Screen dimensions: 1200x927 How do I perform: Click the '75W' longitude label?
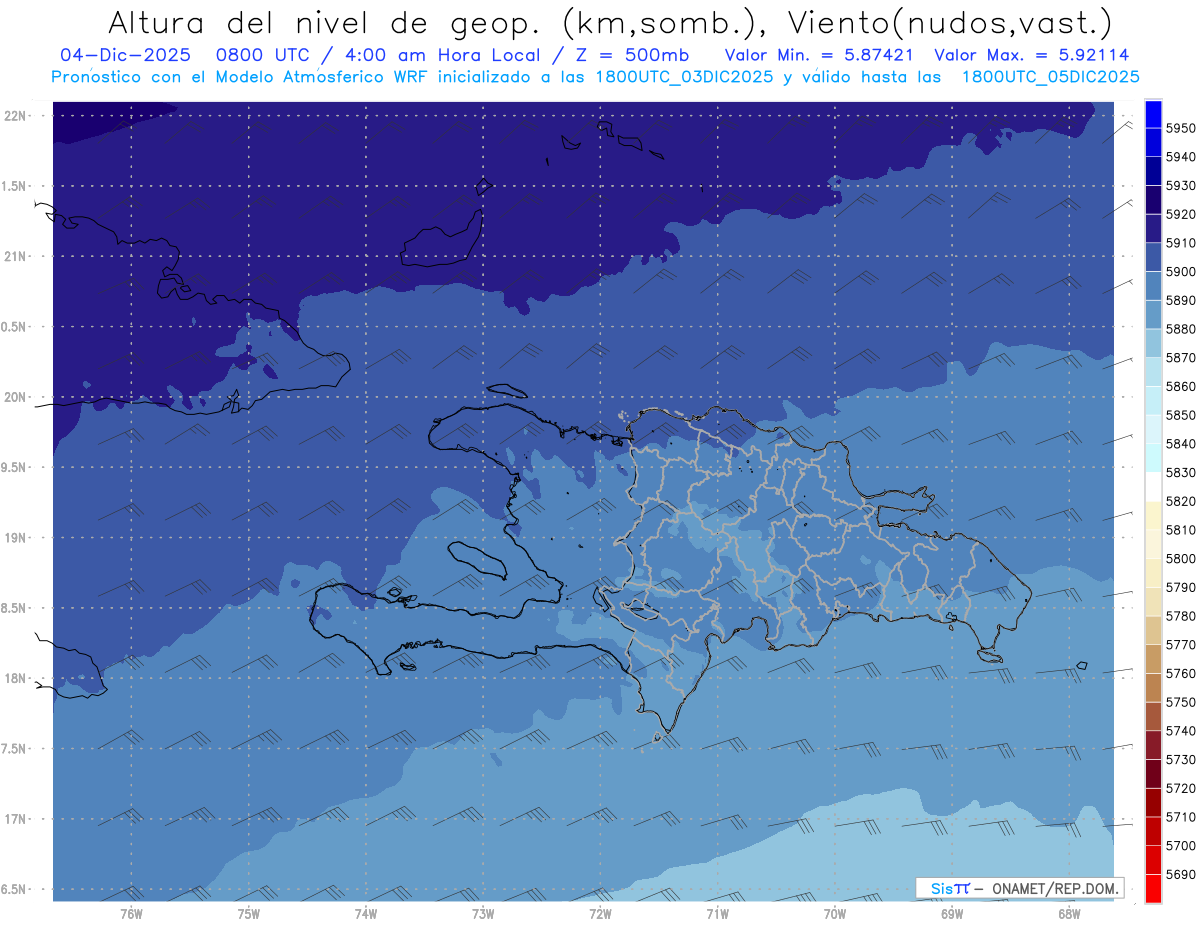click(x=248, y=913)
